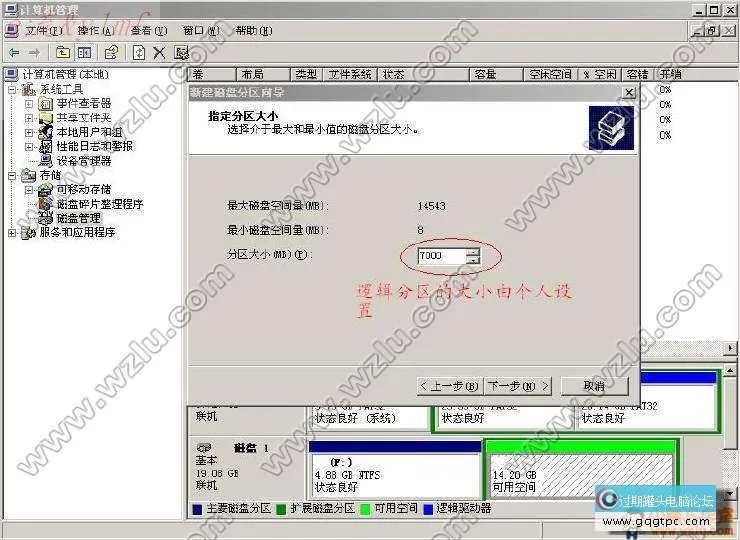Image resolution: width=740 pixels, height=540 pixels.
Task: Open the 窗口(W) menu
Action: pos(201,31)
